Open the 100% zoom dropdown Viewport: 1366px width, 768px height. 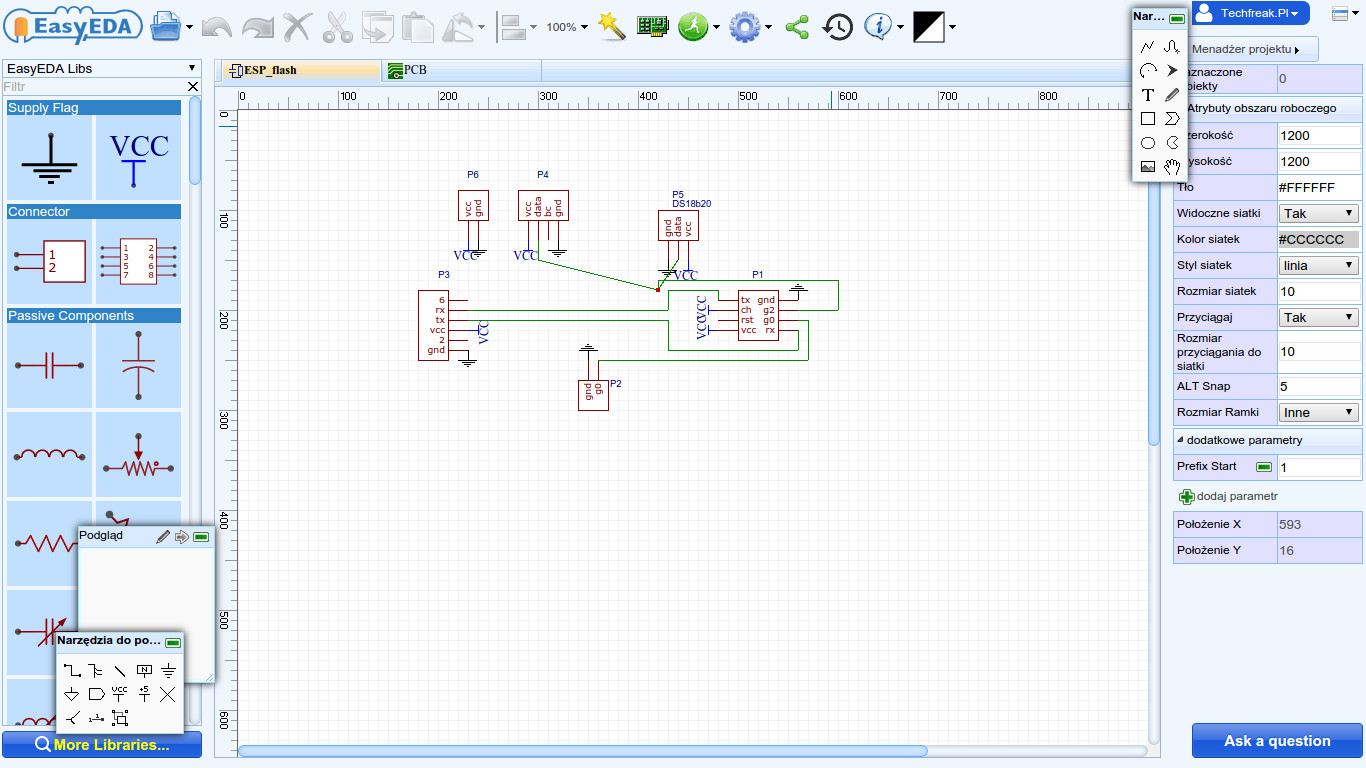(x=567, y=27)
